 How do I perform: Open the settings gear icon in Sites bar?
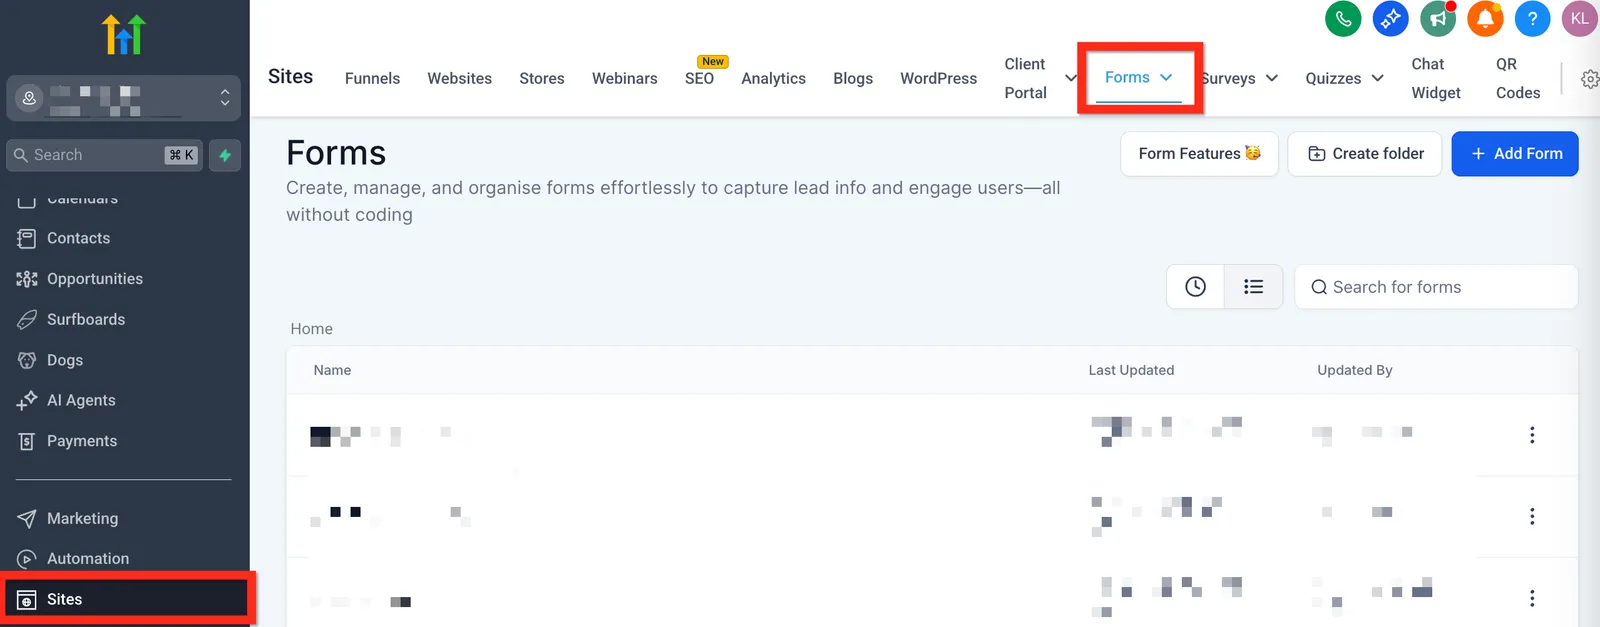(x=1590, y=79)
